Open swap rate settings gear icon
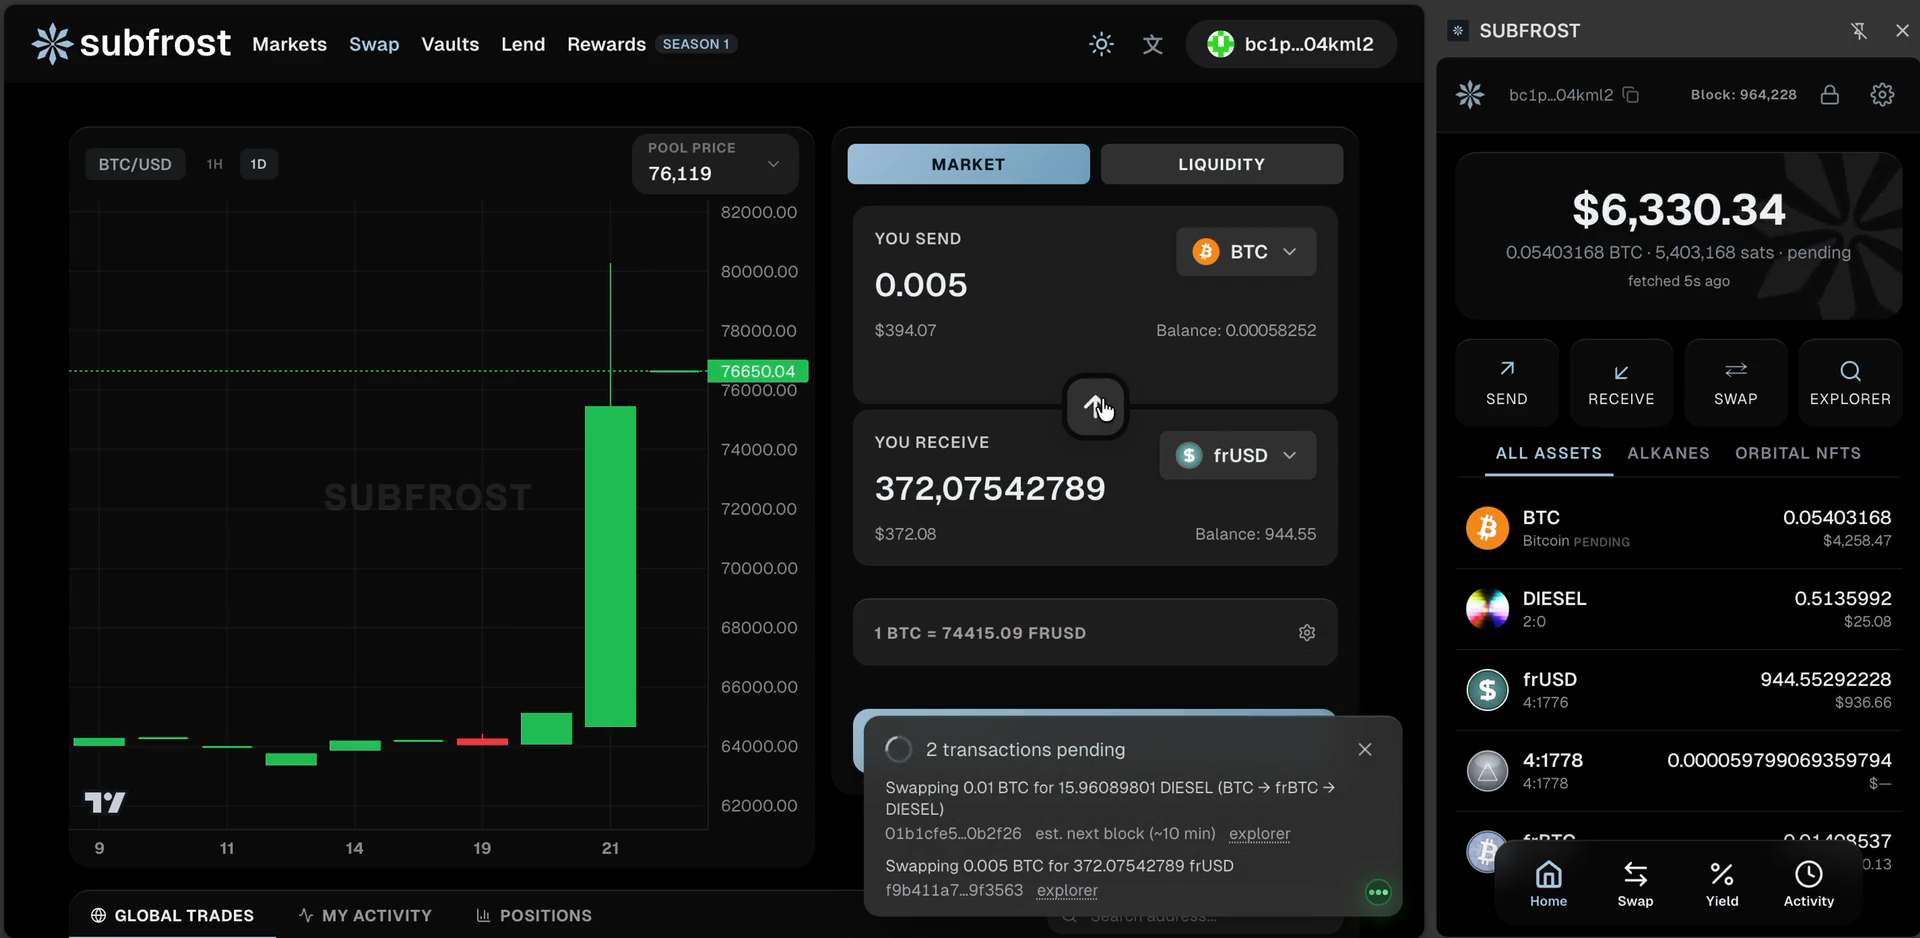 (1306, 633)
